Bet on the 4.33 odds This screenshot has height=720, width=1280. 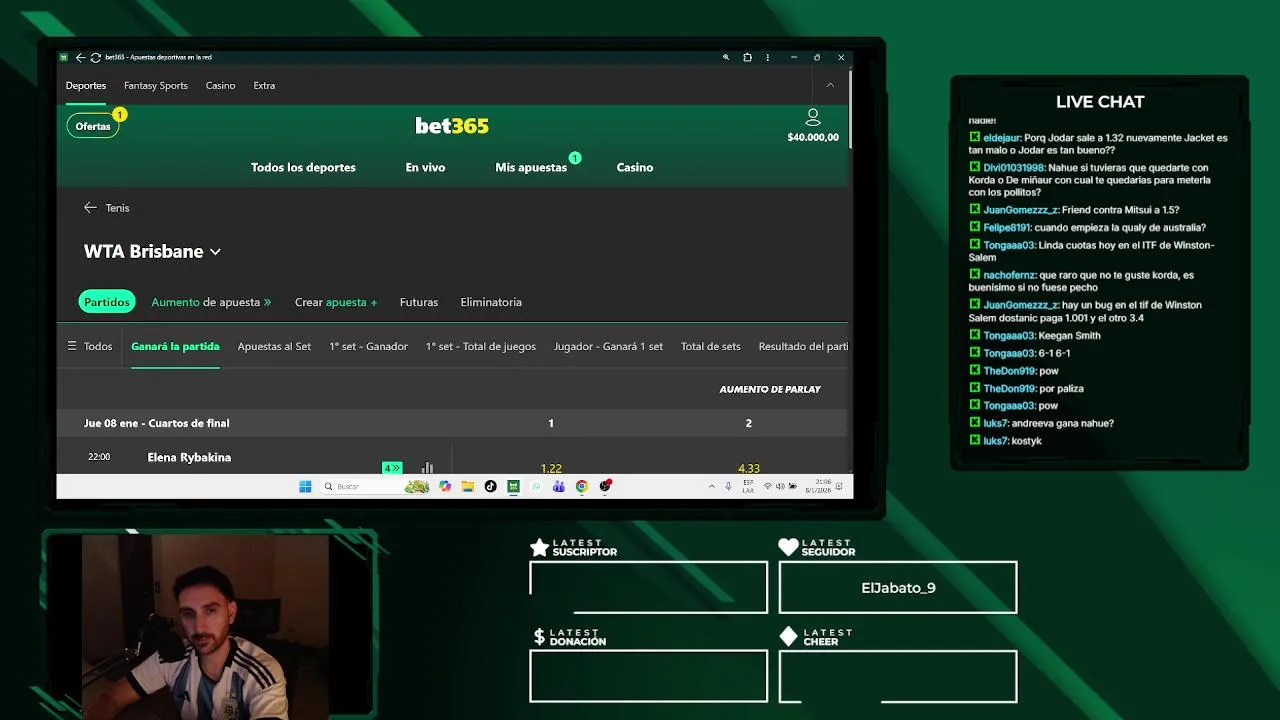point(749,468)
